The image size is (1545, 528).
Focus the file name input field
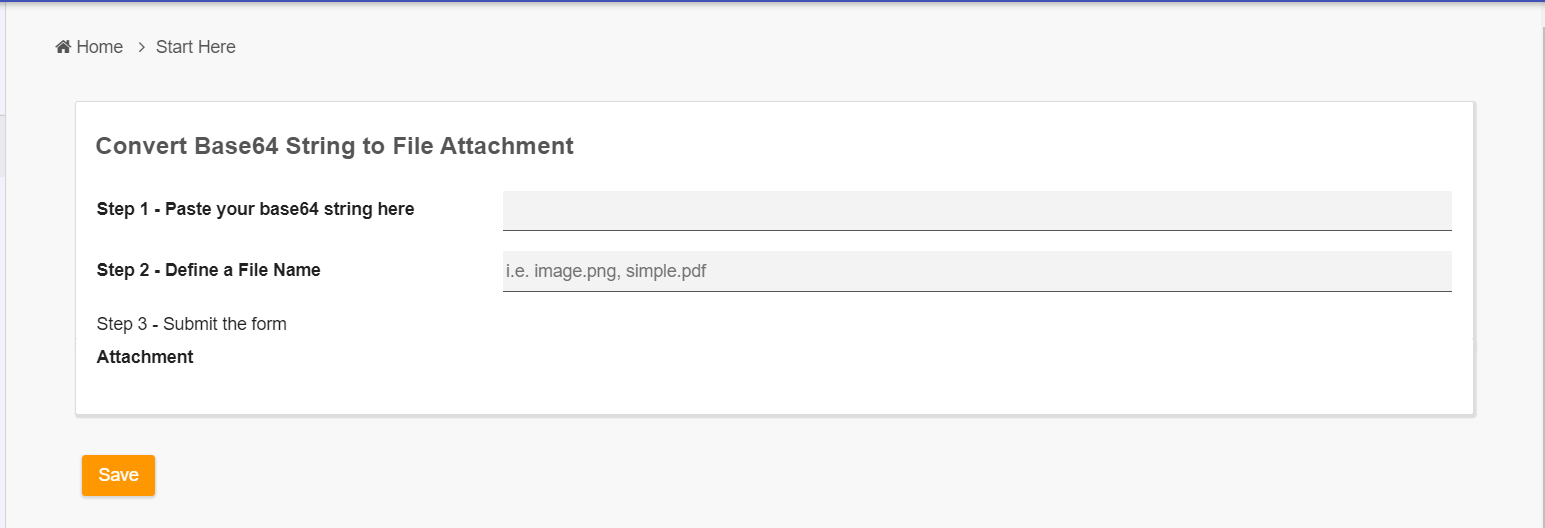pos(976,271)
